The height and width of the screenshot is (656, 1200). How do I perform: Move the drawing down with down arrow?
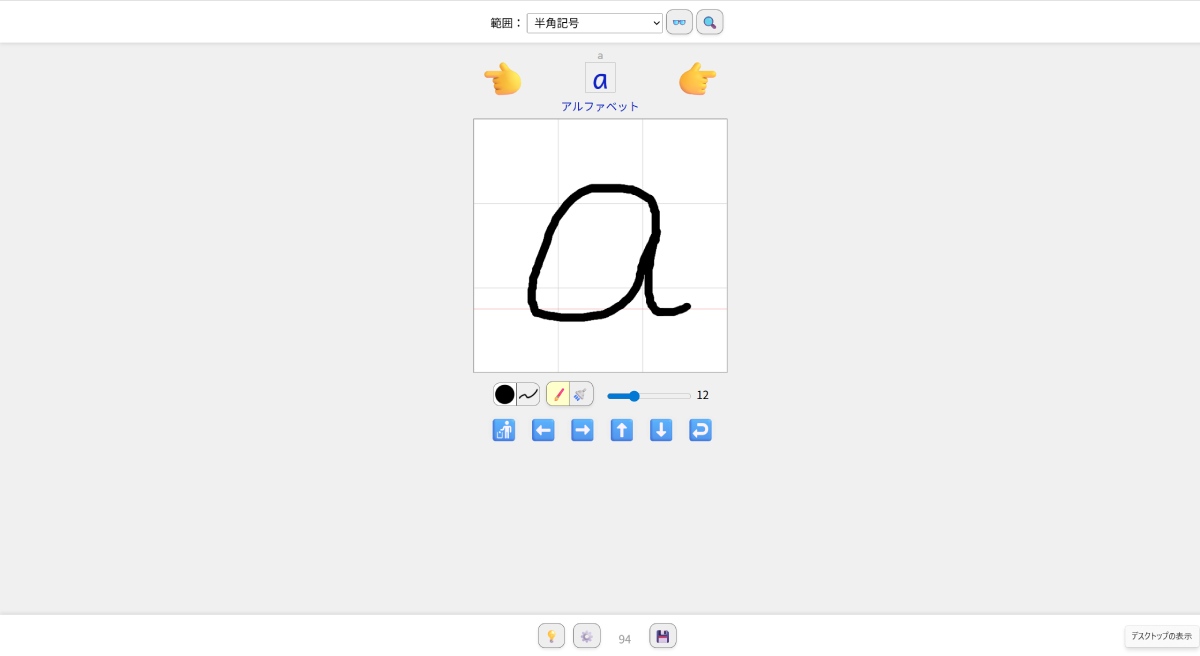661,430
